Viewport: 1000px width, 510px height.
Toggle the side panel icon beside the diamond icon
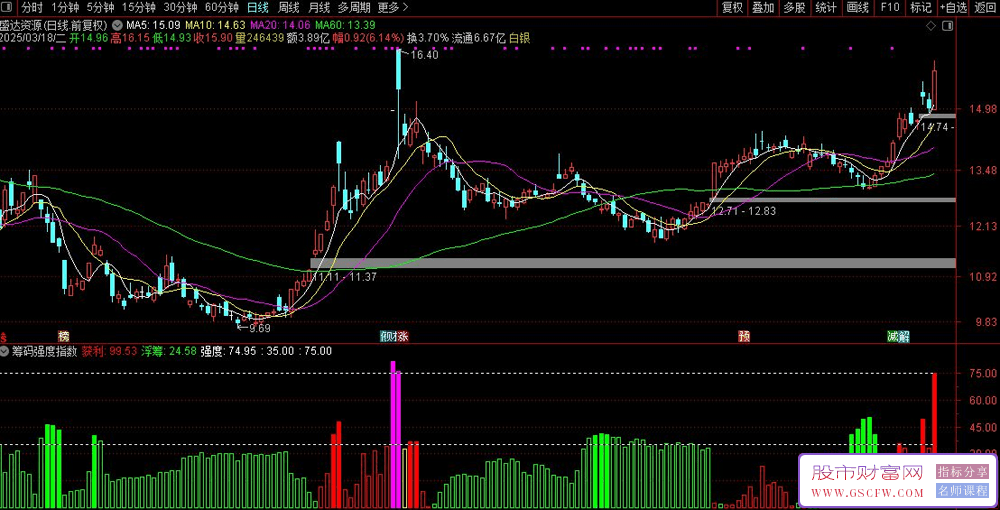(x=946, y=26)
